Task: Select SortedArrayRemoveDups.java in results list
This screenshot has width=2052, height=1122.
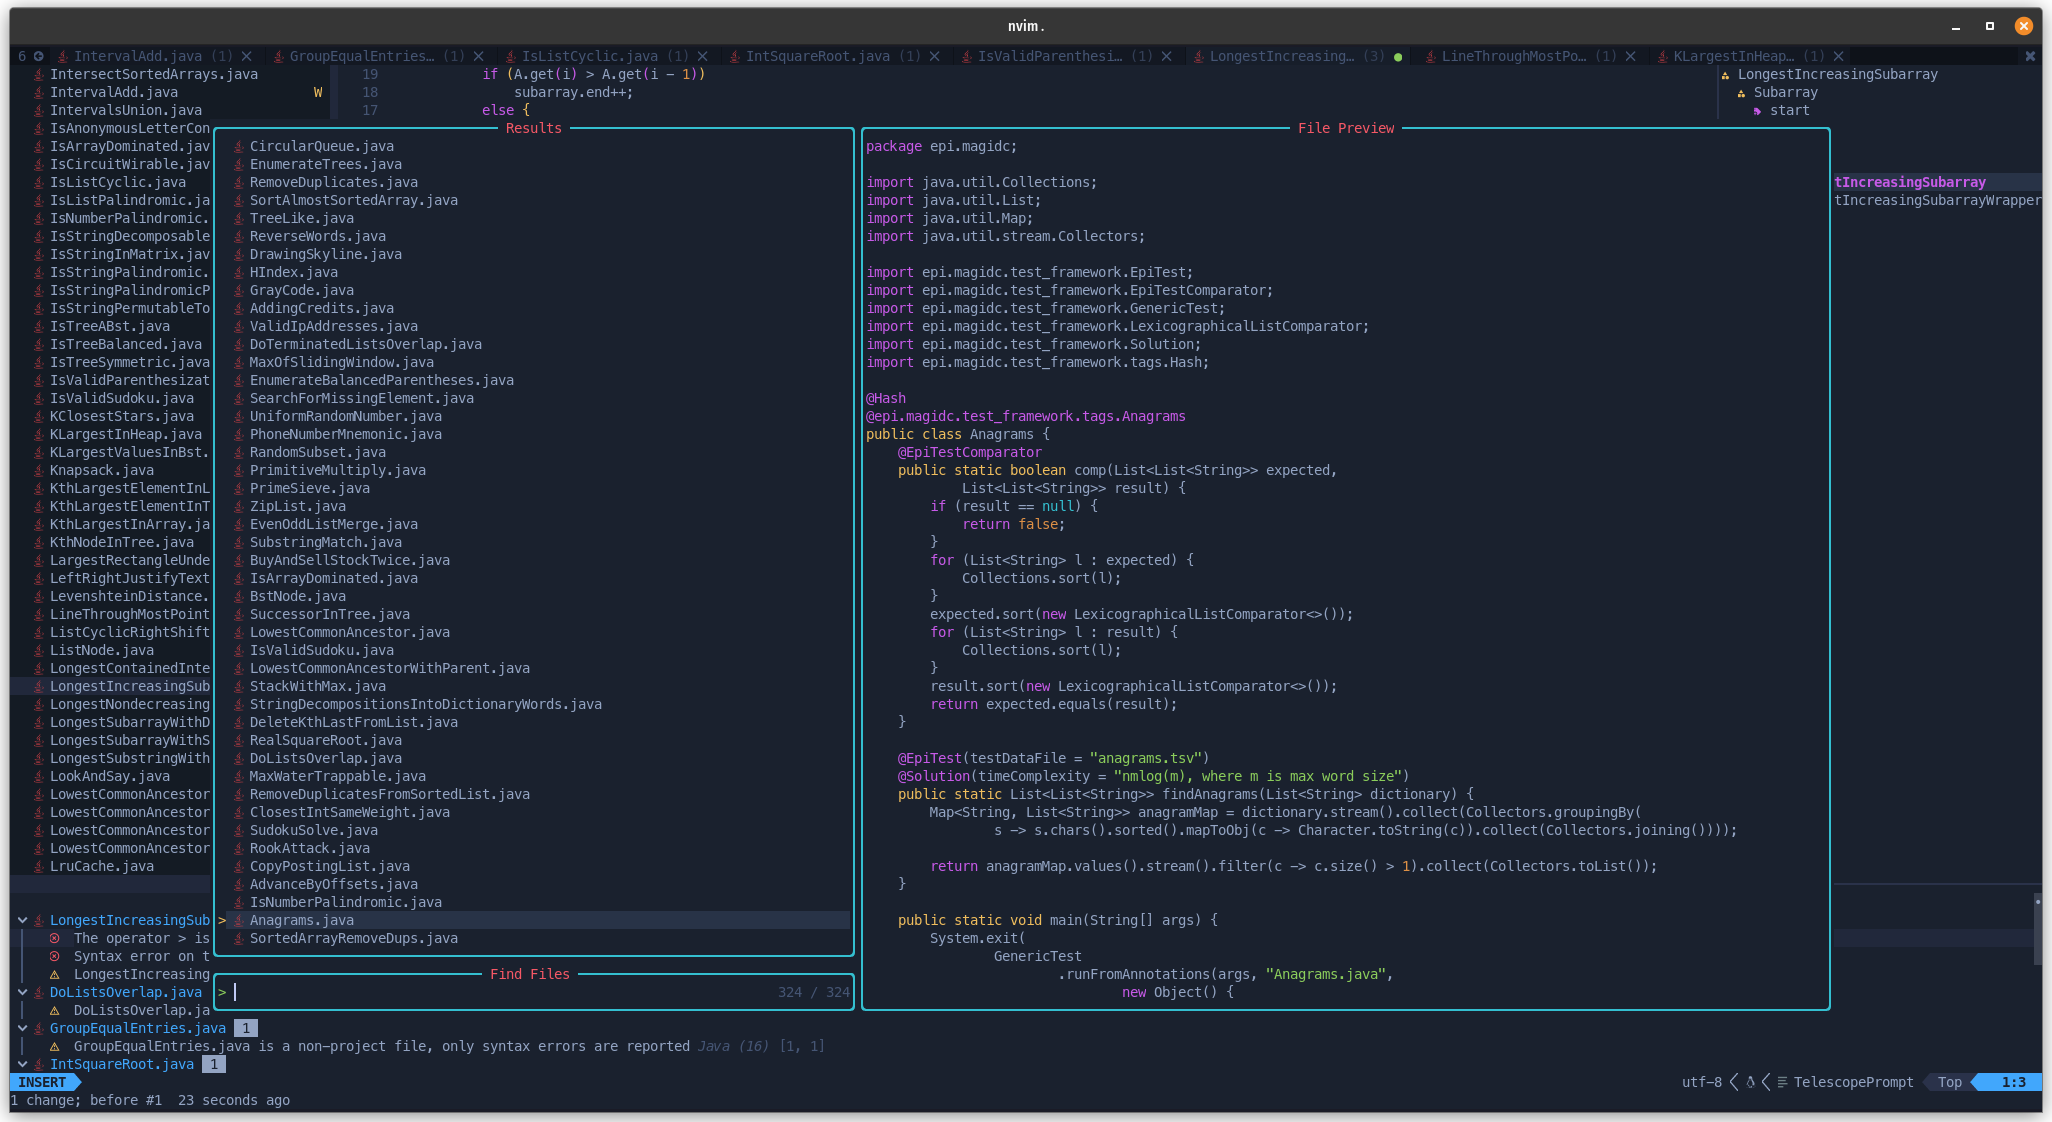Action: tap(353, 938)
